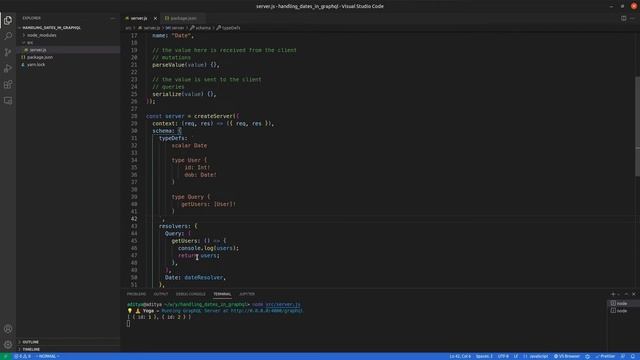
Task: Open the Search view icon
Action: [8, 36]
